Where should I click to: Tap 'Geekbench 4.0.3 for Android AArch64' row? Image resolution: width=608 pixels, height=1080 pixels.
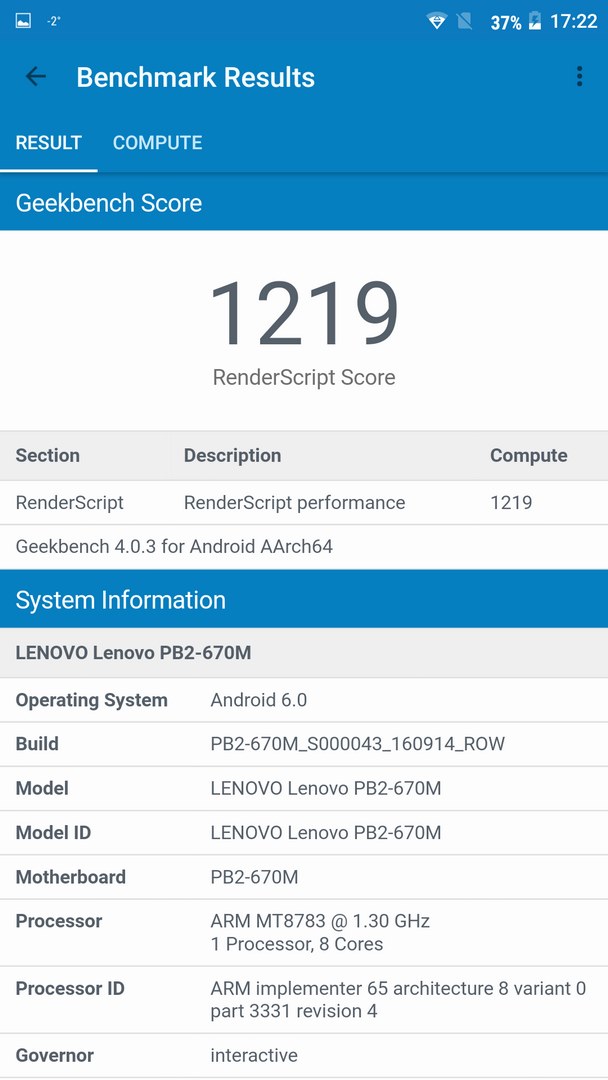click(x=304, y=547)
